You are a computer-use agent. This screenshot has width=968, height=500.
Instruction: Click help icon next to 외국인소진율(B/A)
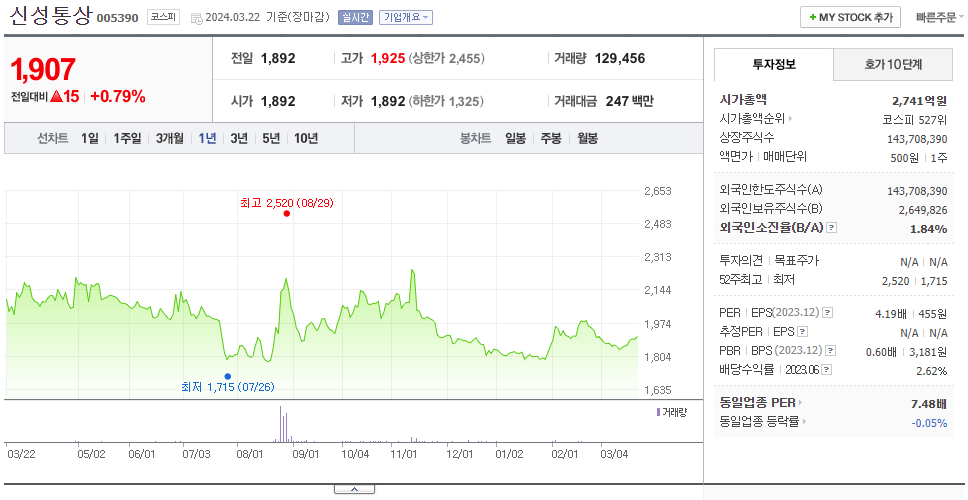coord(832,228)
